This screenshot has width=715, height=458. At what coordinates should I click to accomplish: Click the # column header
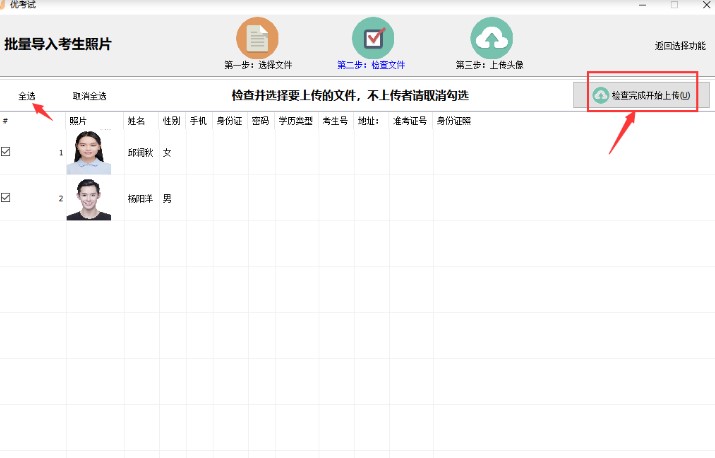pos(5,121)
